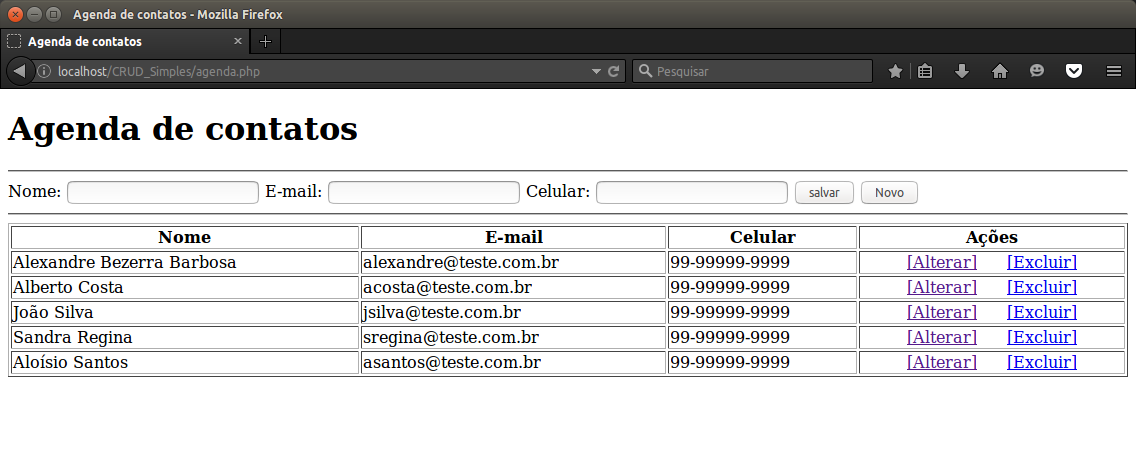
Task: Expand the URL history dropdown arrow
Action: click(x=596, y=72)
